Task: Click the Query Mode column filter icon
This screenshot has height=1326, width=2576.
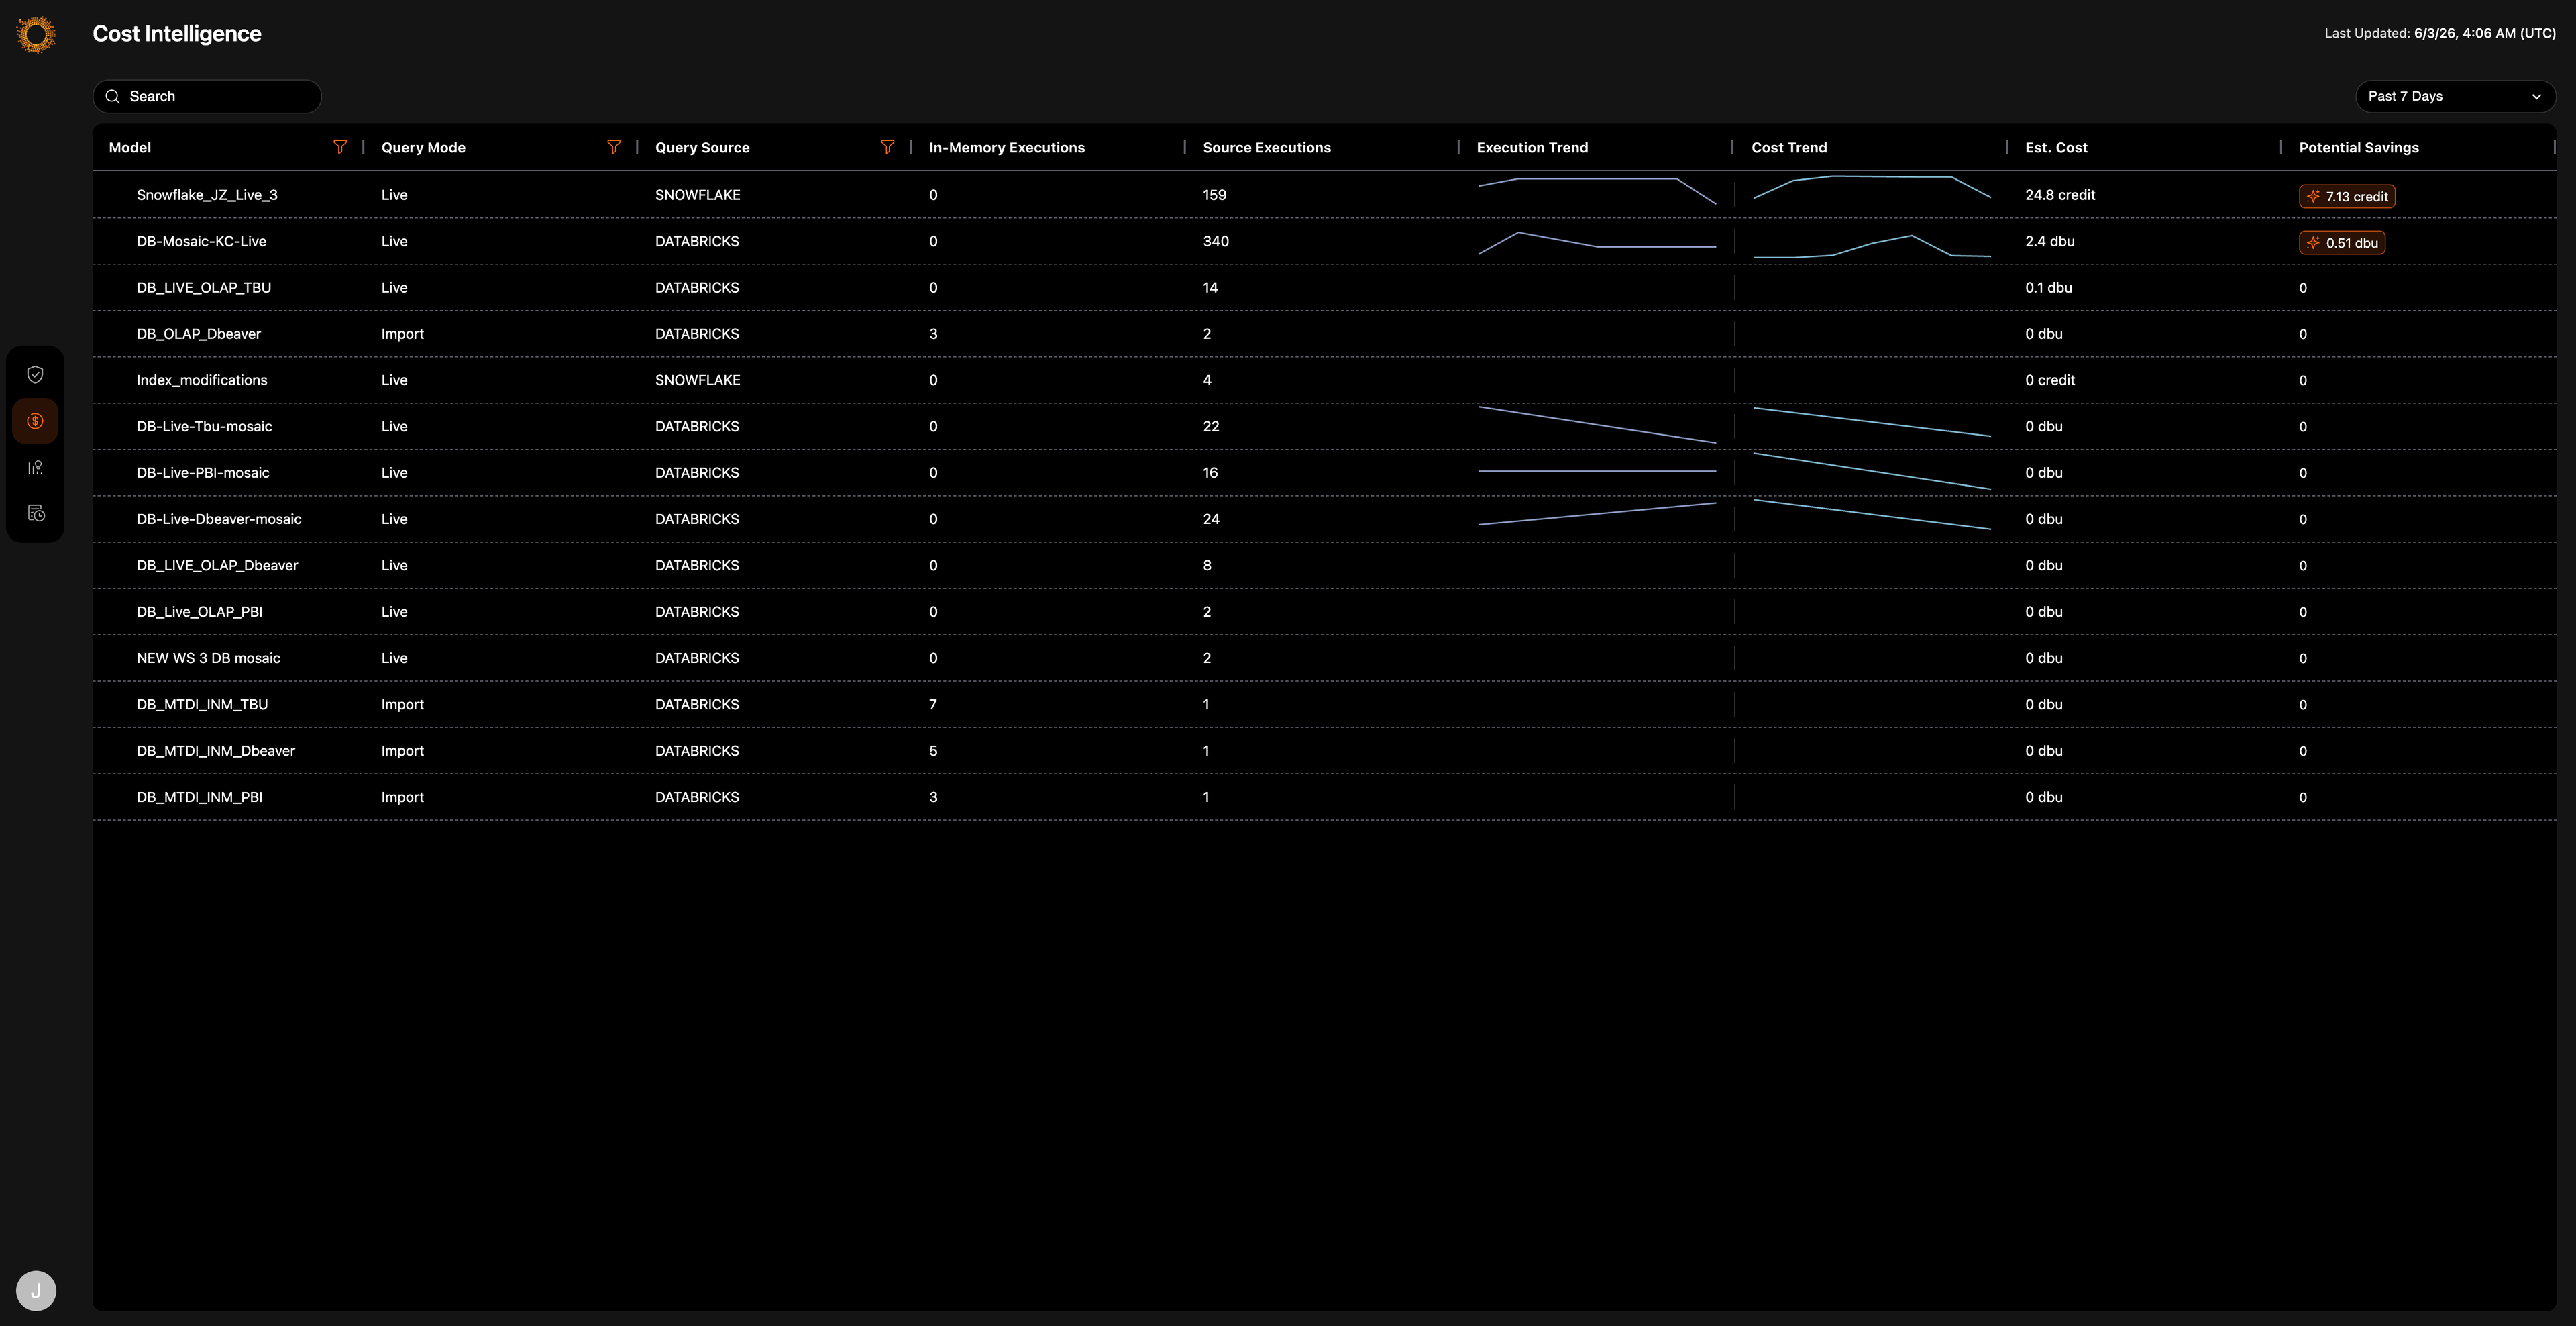Action: pyautogui.click(x=614, y=147)
